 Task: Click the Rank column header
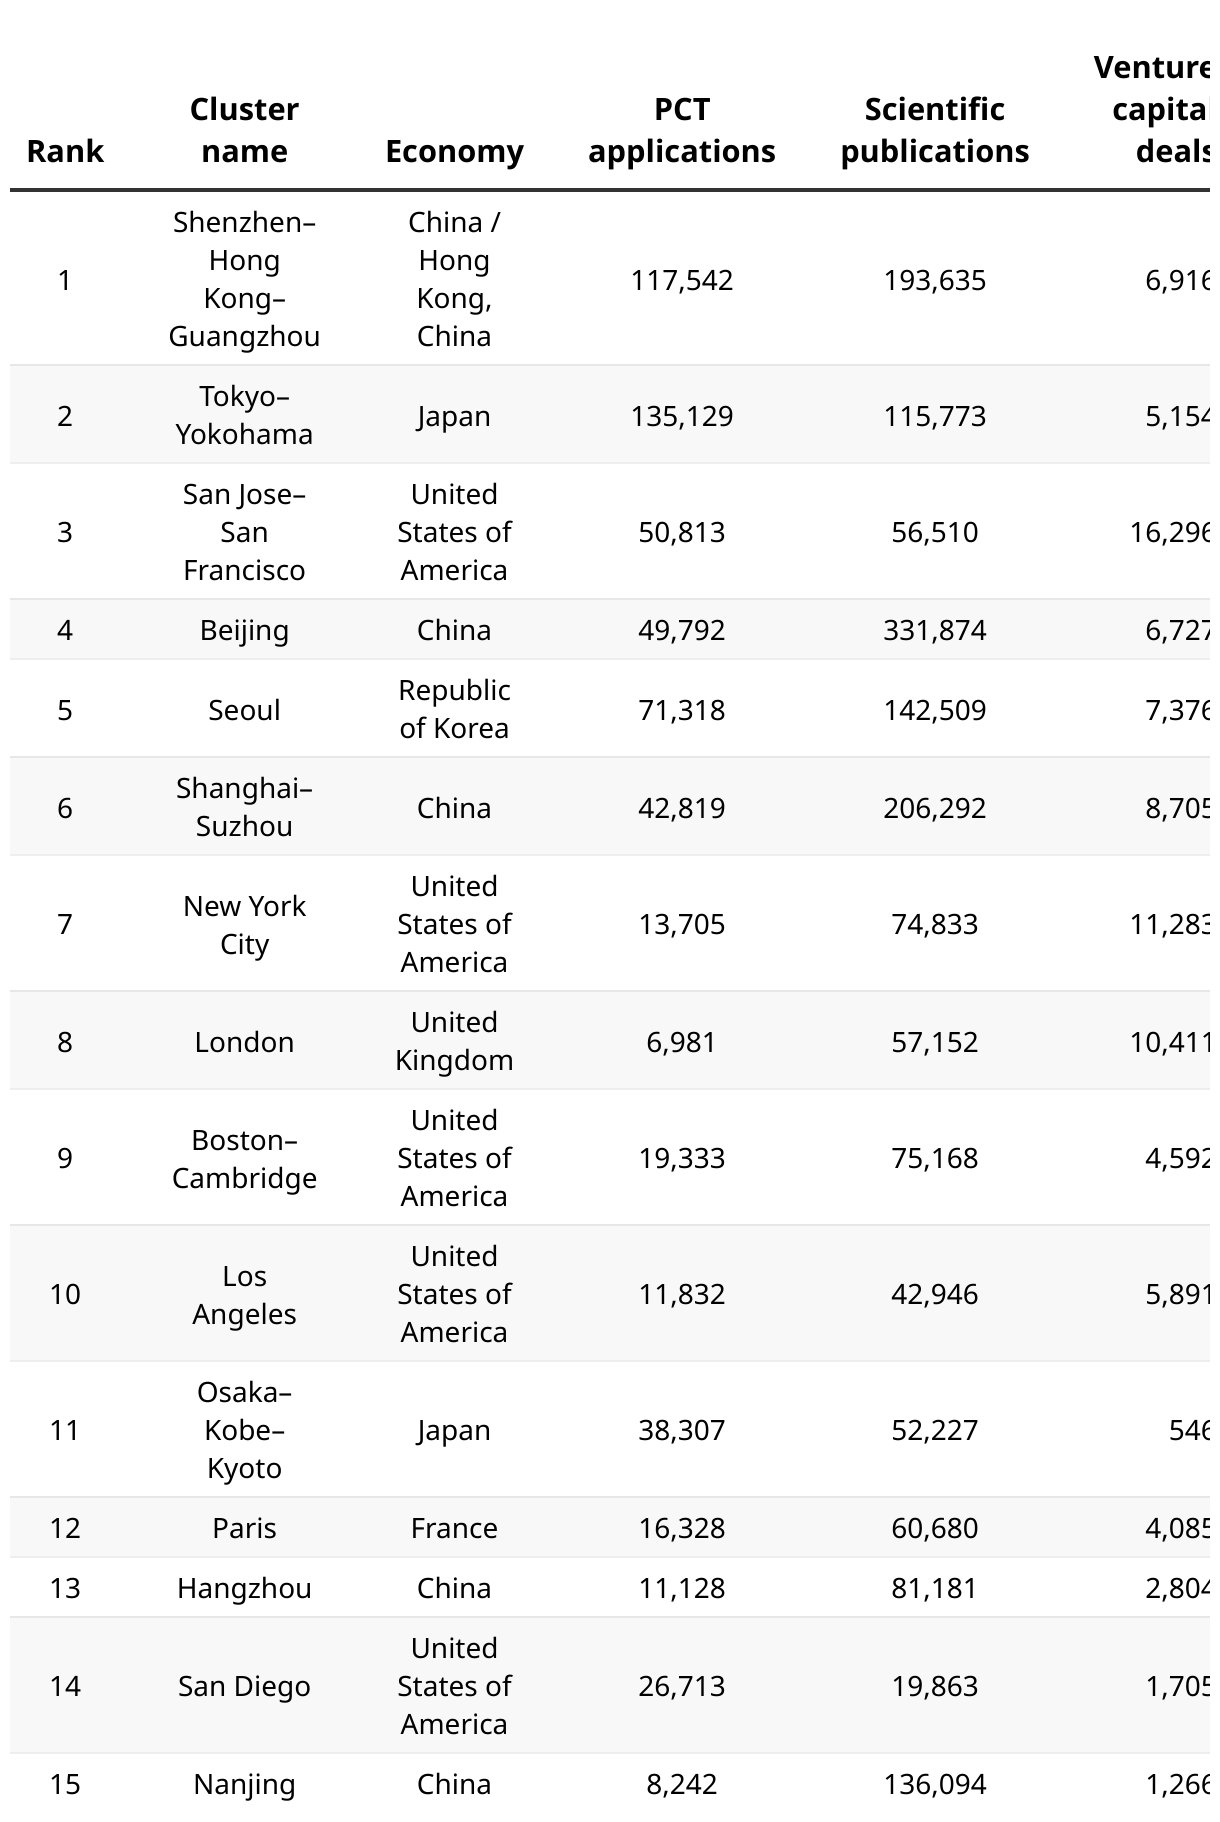[x=65, y=151]
